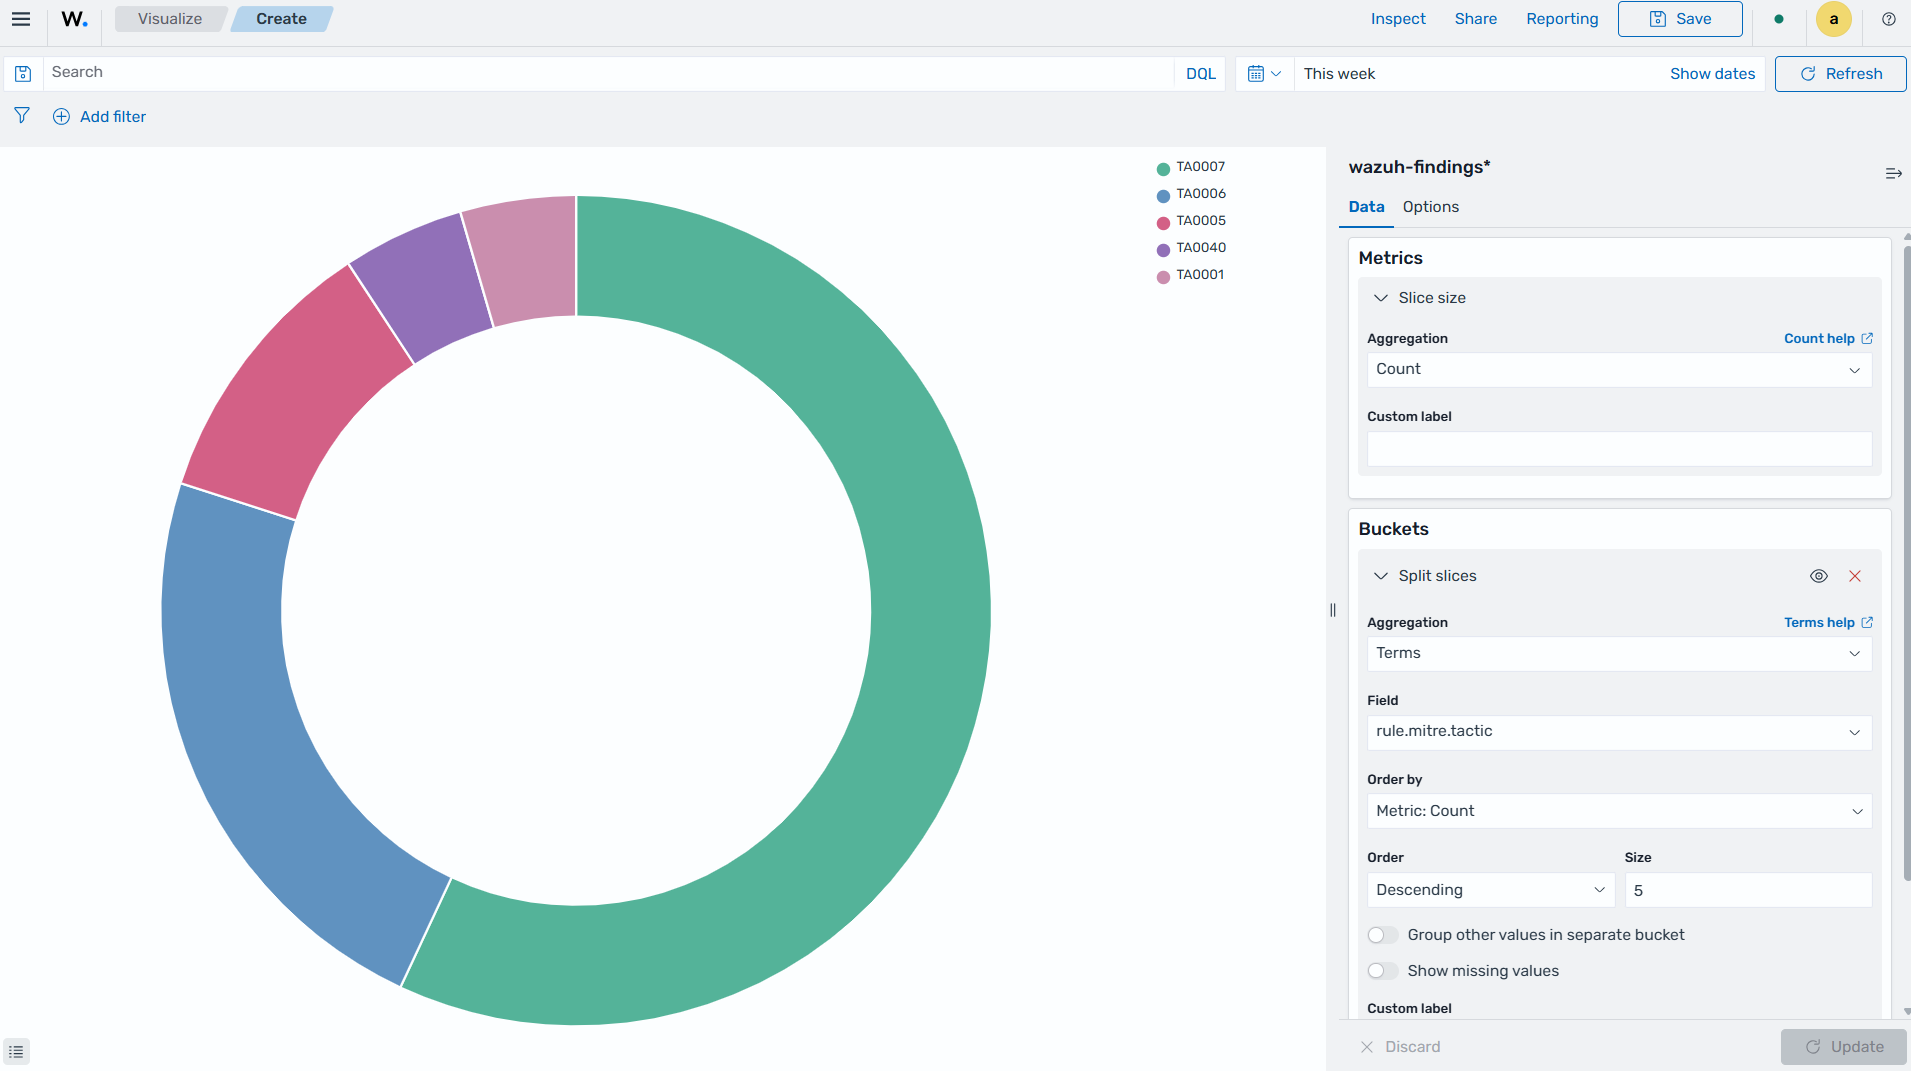Screen dimensions: 1911x1071
Task: Enable Group other values in separate bucket
Action: [x=1383, y=935]
